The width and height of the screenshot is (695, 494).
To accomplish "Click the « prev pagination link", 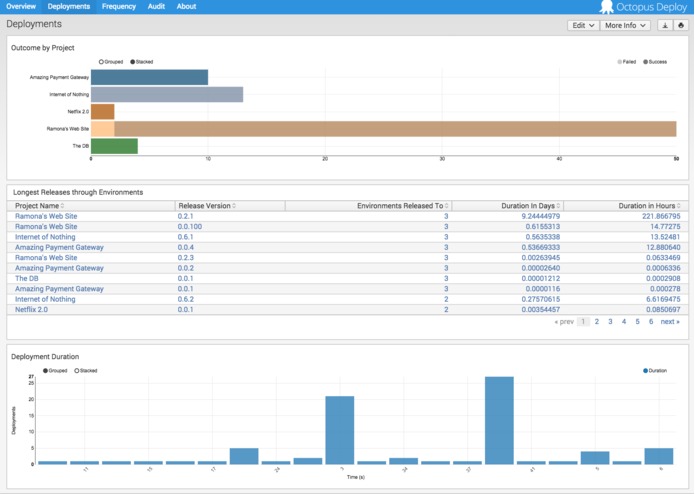I will 564,322.
